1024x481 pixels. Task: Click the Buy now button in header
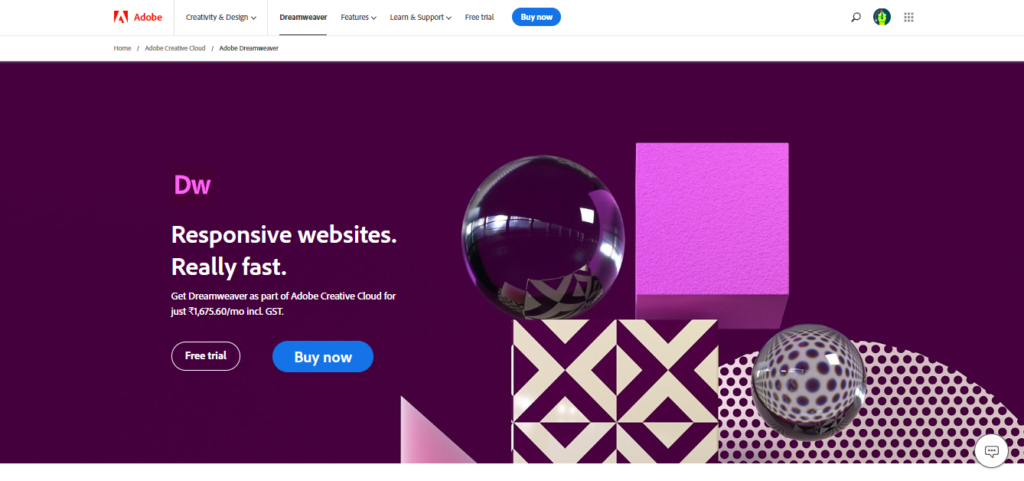coord(536,17)
